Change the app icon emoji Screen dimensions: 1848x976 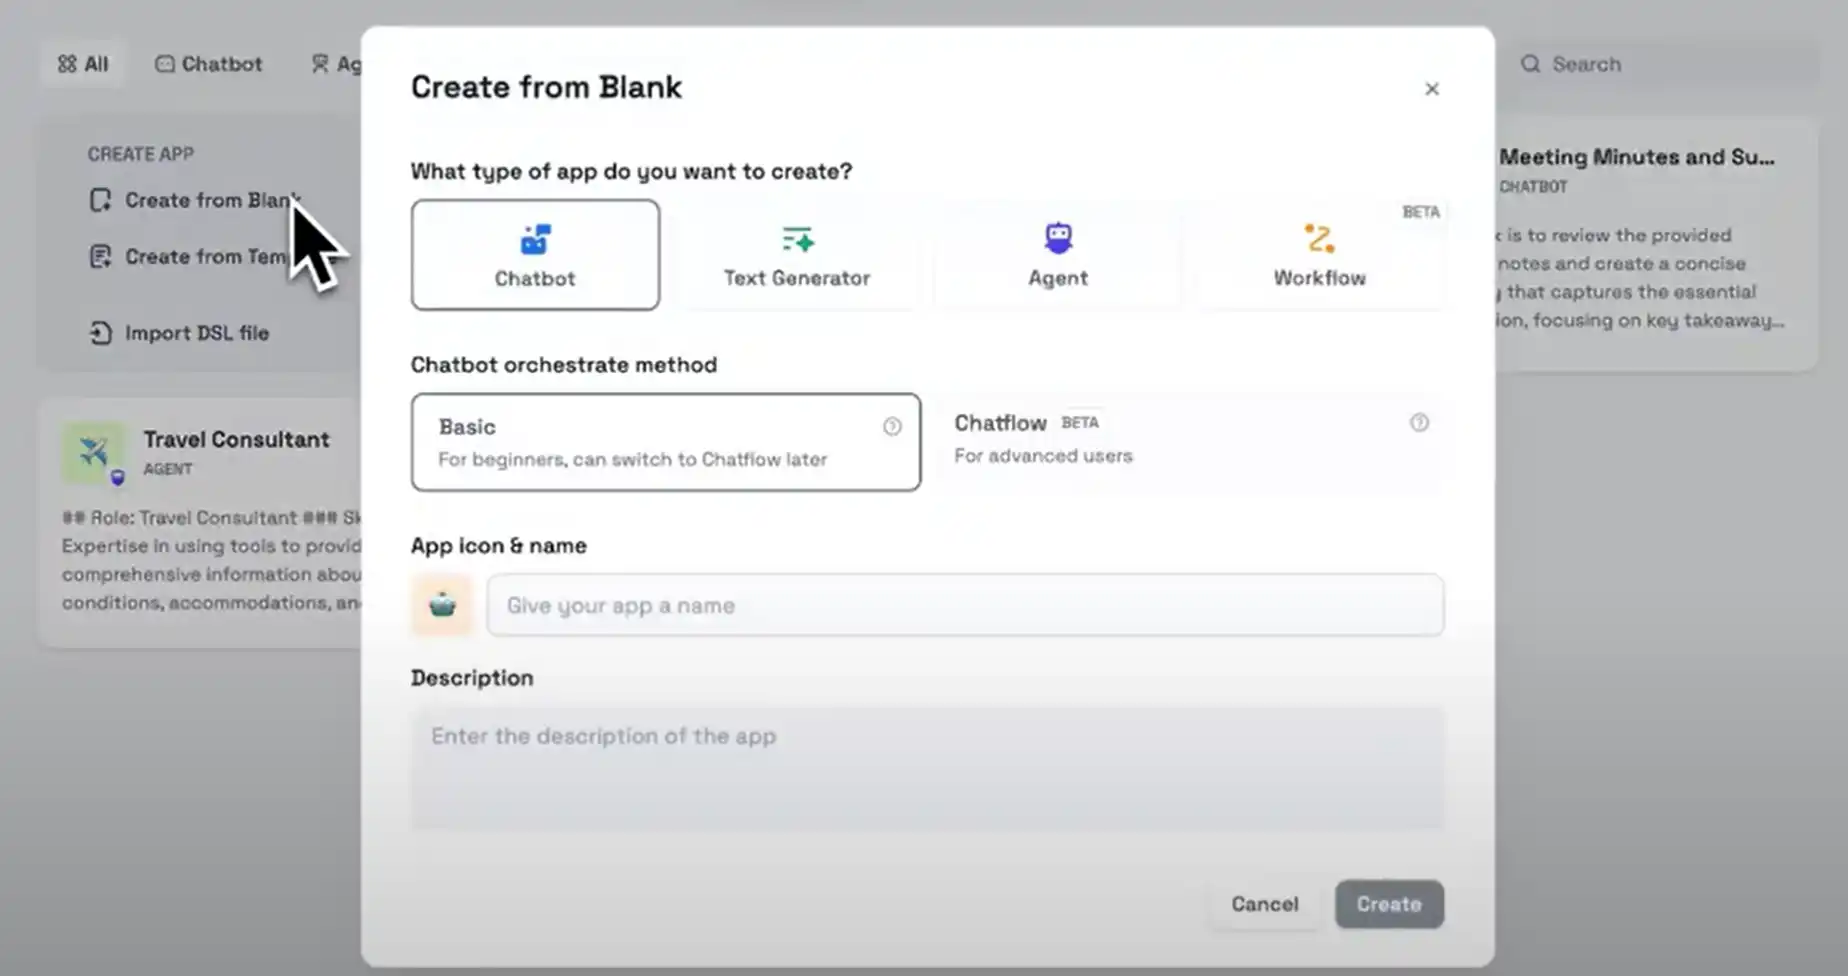coord(442,605)
